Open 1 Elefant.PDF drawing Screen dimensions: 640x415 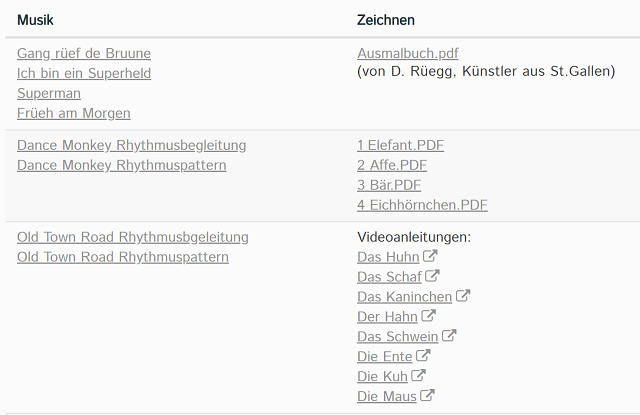tap(400, 145)
